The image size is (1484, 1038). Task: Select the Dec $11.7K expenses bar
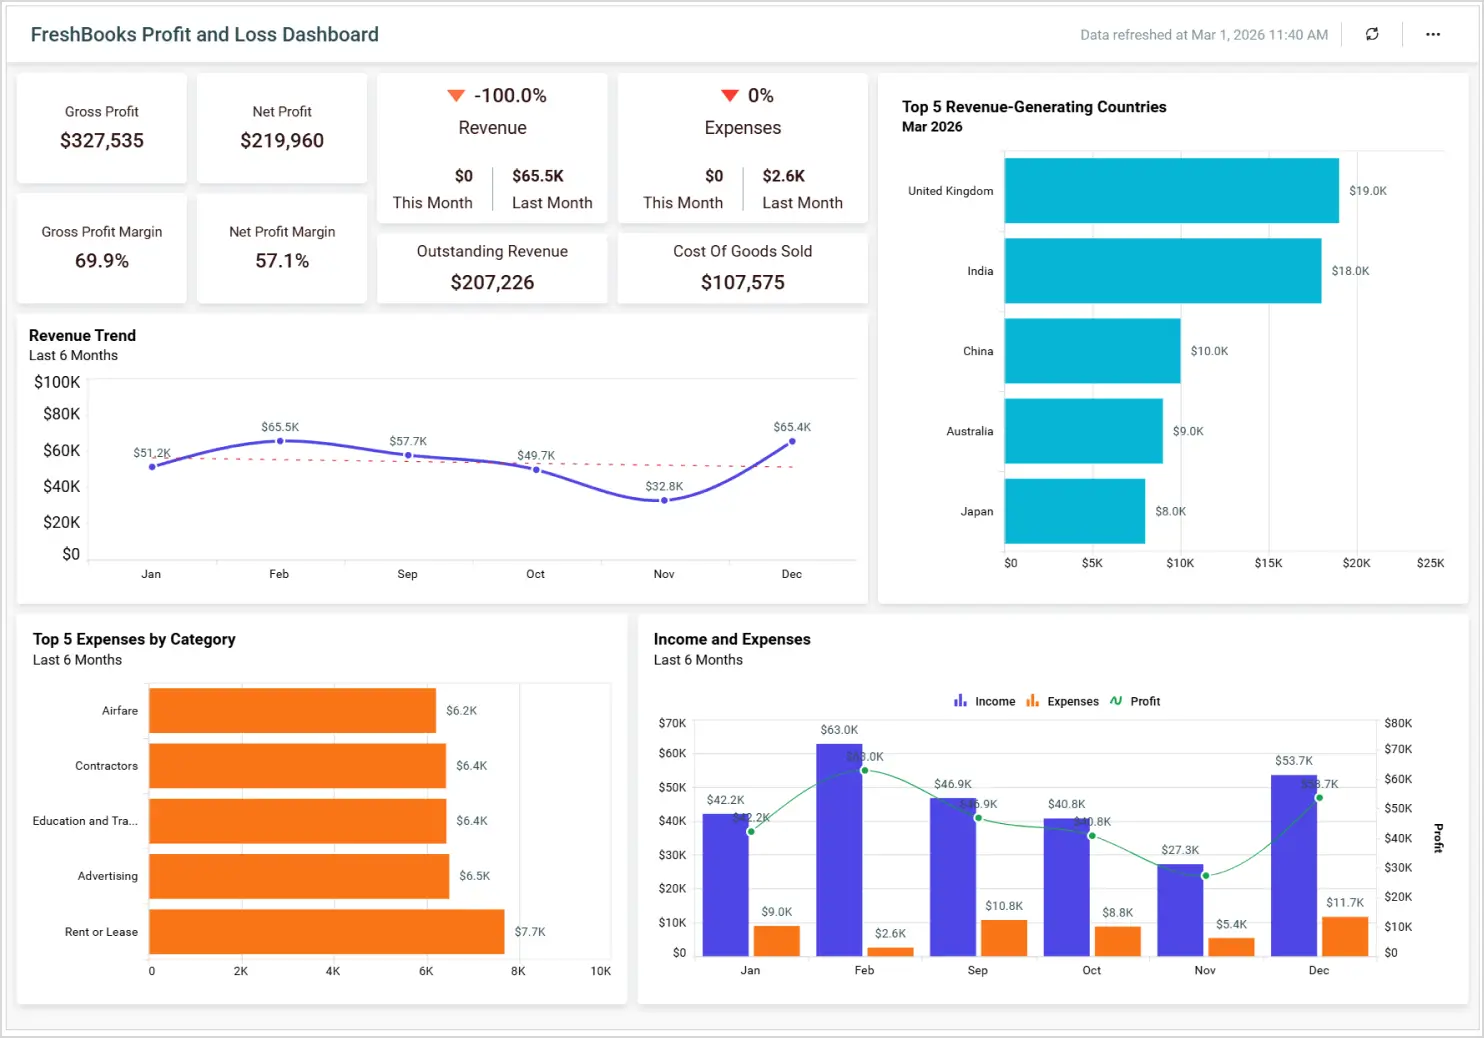click(x=1345, y=936)
